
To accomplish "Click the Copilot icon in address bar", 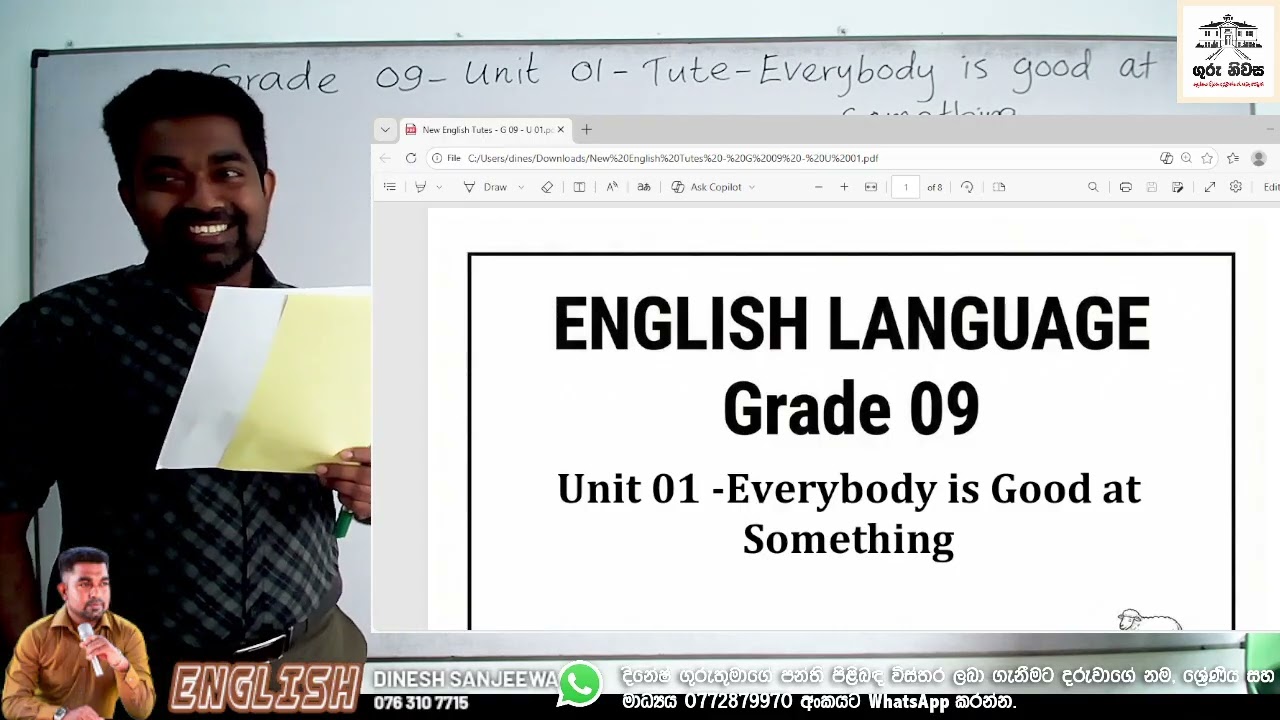I will pos(1166,158).
